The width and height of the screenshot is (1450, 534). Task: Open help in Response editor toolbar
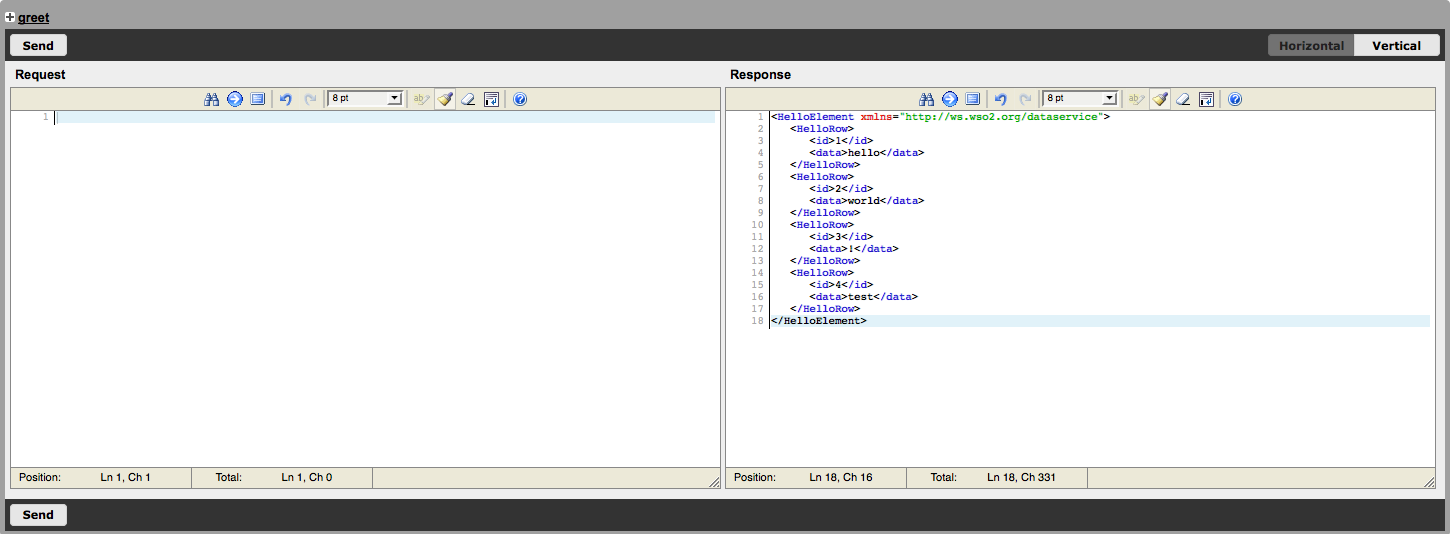(1235, 99)
